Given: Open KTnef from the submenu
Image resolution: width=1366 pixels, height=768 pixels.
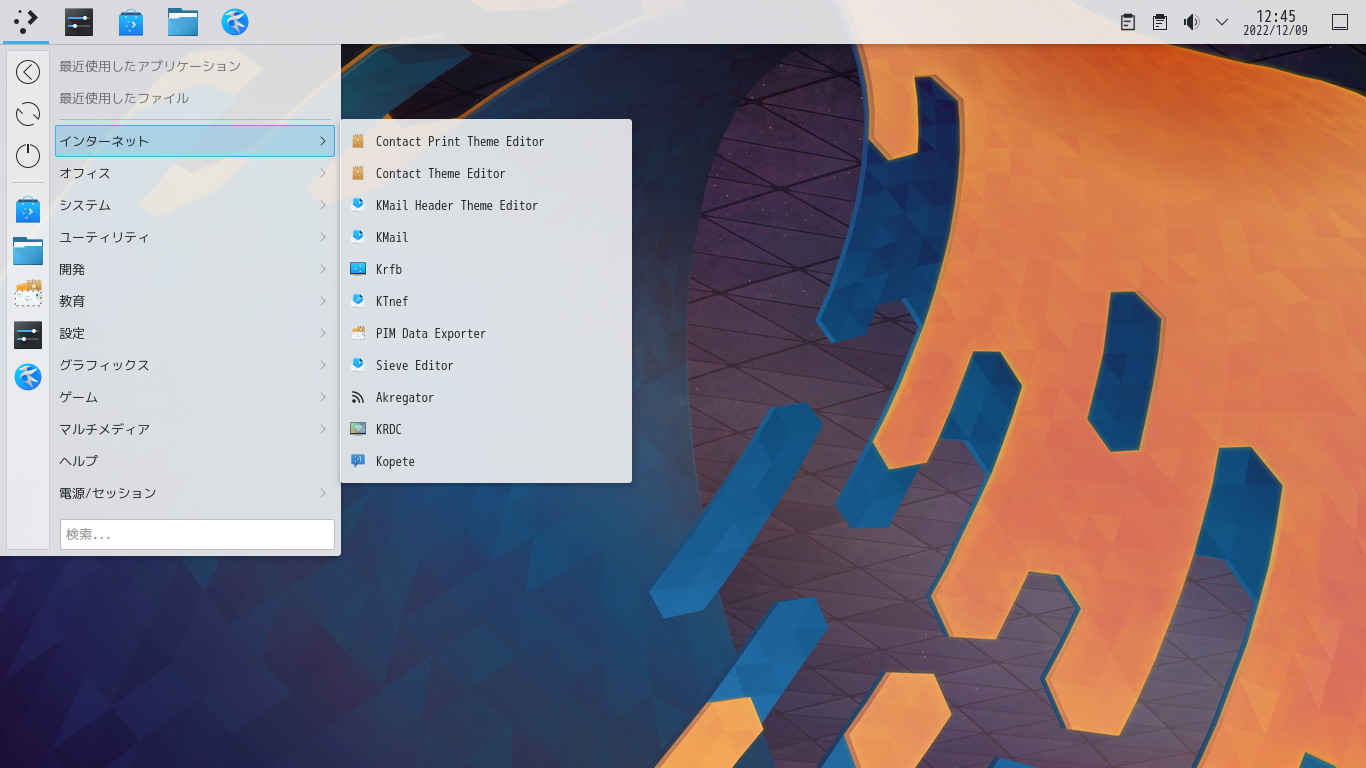Looking at the screenshot, I should 486,302.
